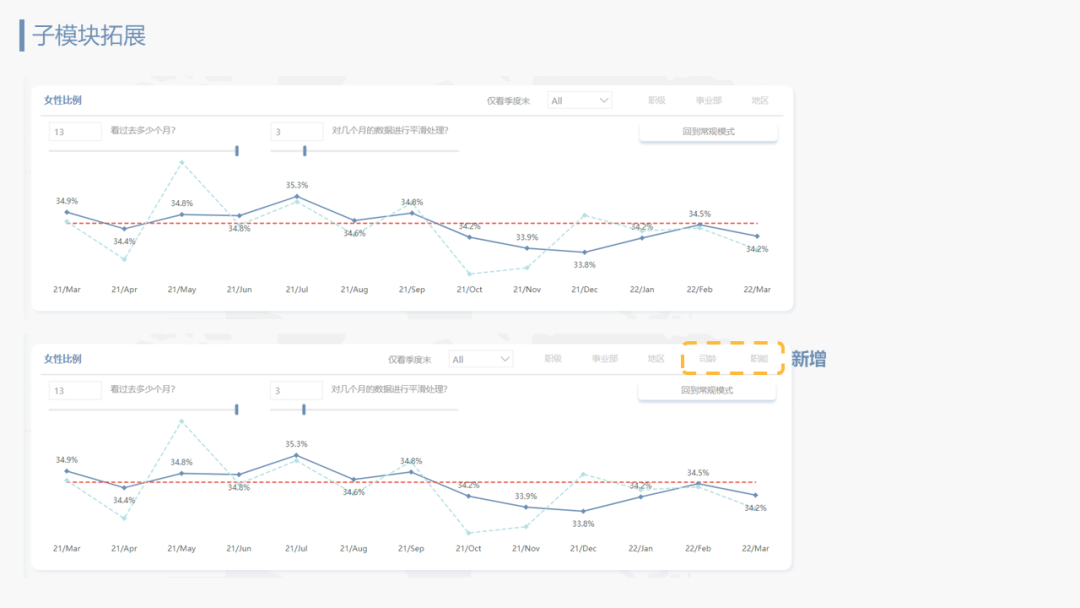Select the 事业部 tab in the lower panel
This screenshot has width=1080, height=608.
[604, 359]
